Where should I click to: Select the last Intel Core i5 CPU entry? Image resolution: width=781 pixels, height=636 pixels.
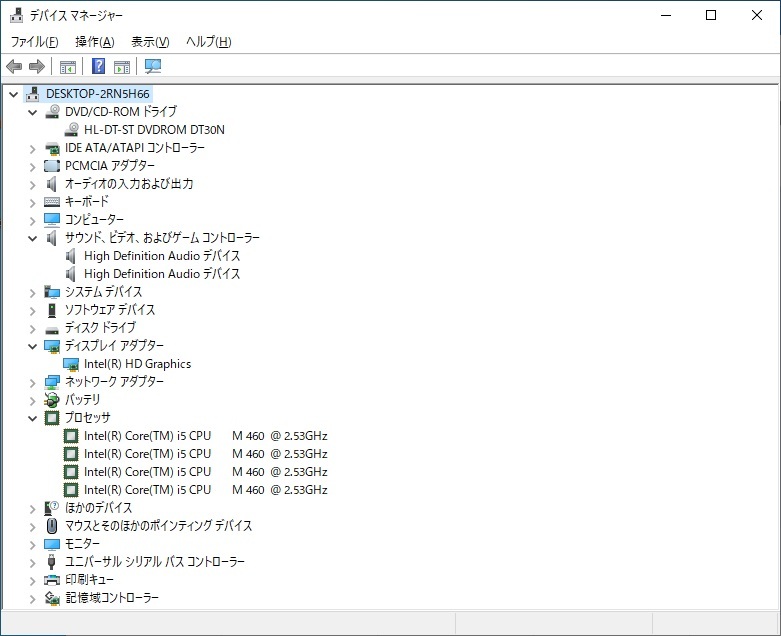[x=206, y=490]
